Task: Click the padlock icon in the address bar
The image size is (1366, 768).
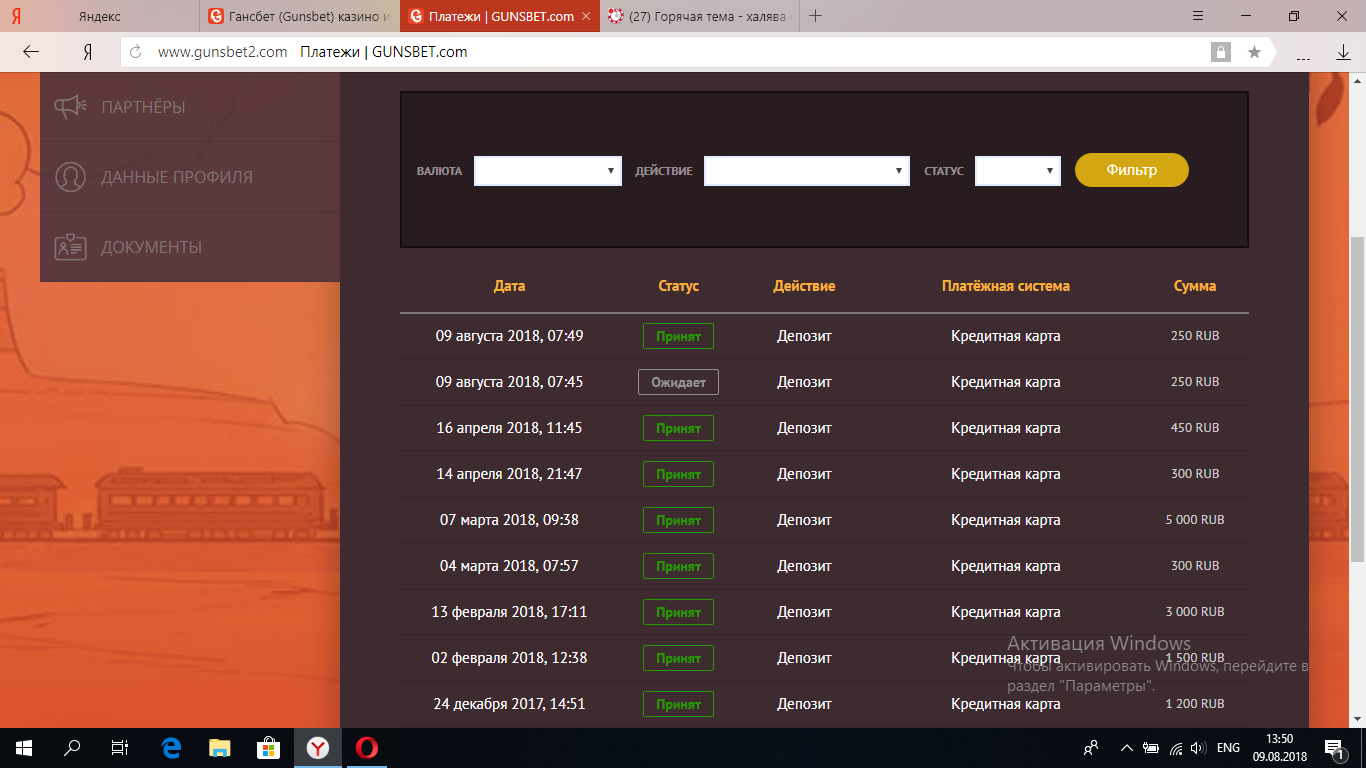Action: pyautogui.click(x=1220, y=52)
